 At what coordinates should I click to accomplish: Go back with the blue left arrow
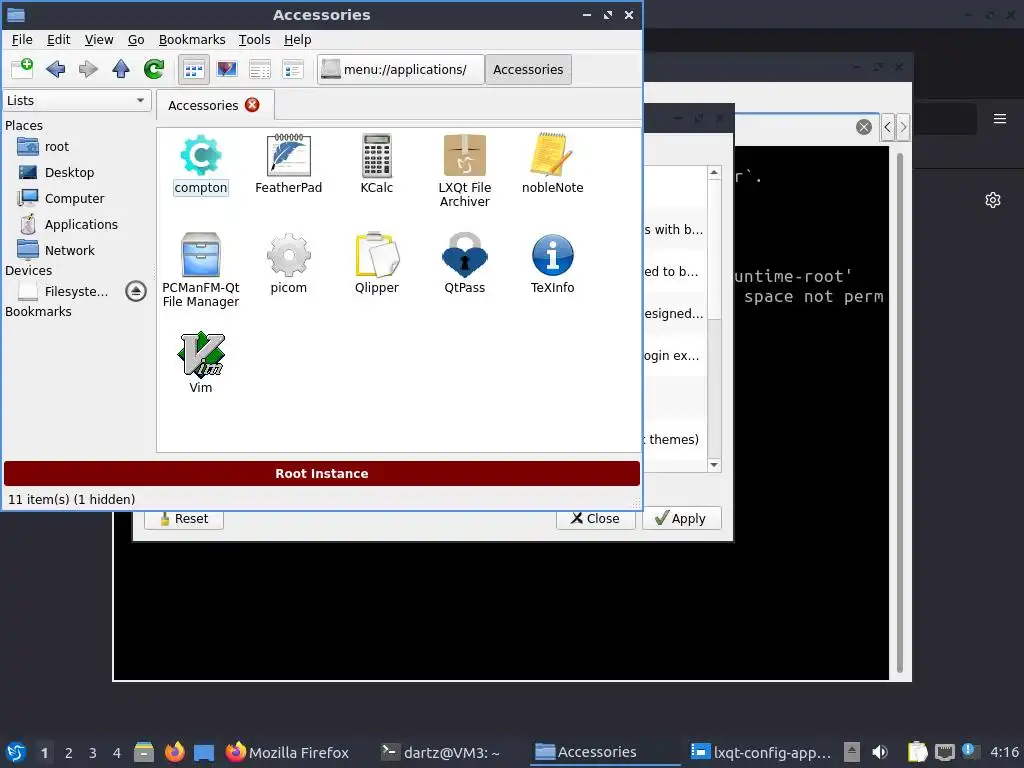point(56,69)
